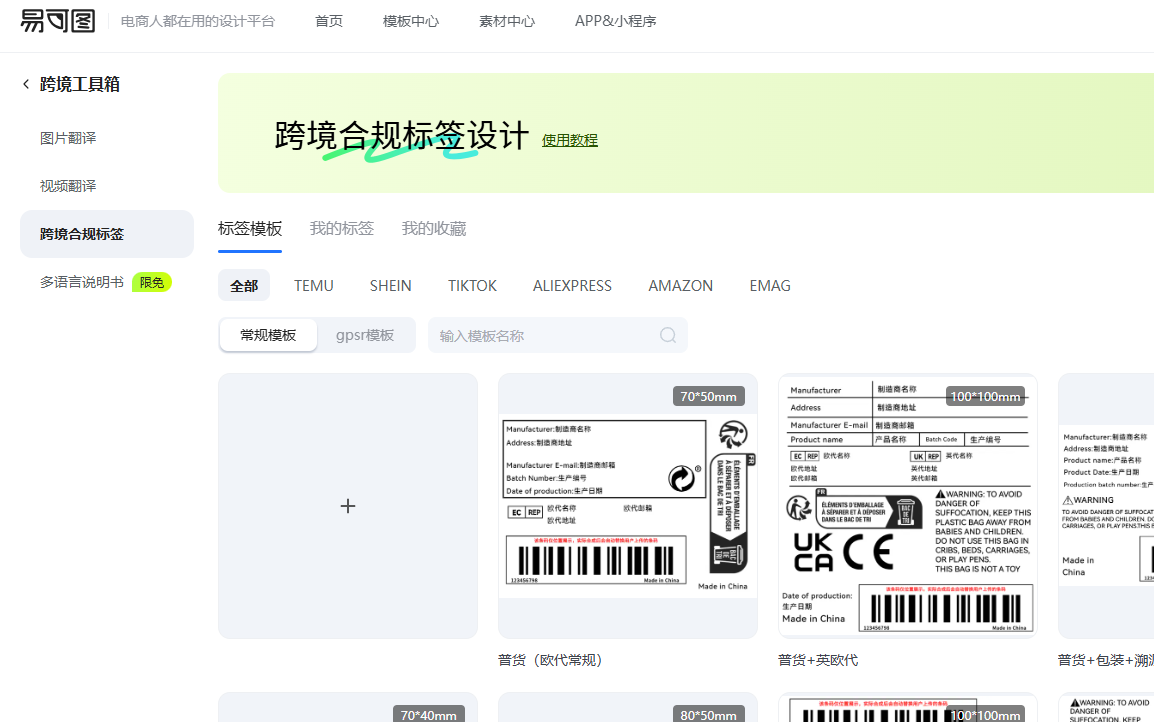Open the 使用教程 link
Image resolution: width=1154 pixels, height=722 pixels.
click(x=570, y=140)
